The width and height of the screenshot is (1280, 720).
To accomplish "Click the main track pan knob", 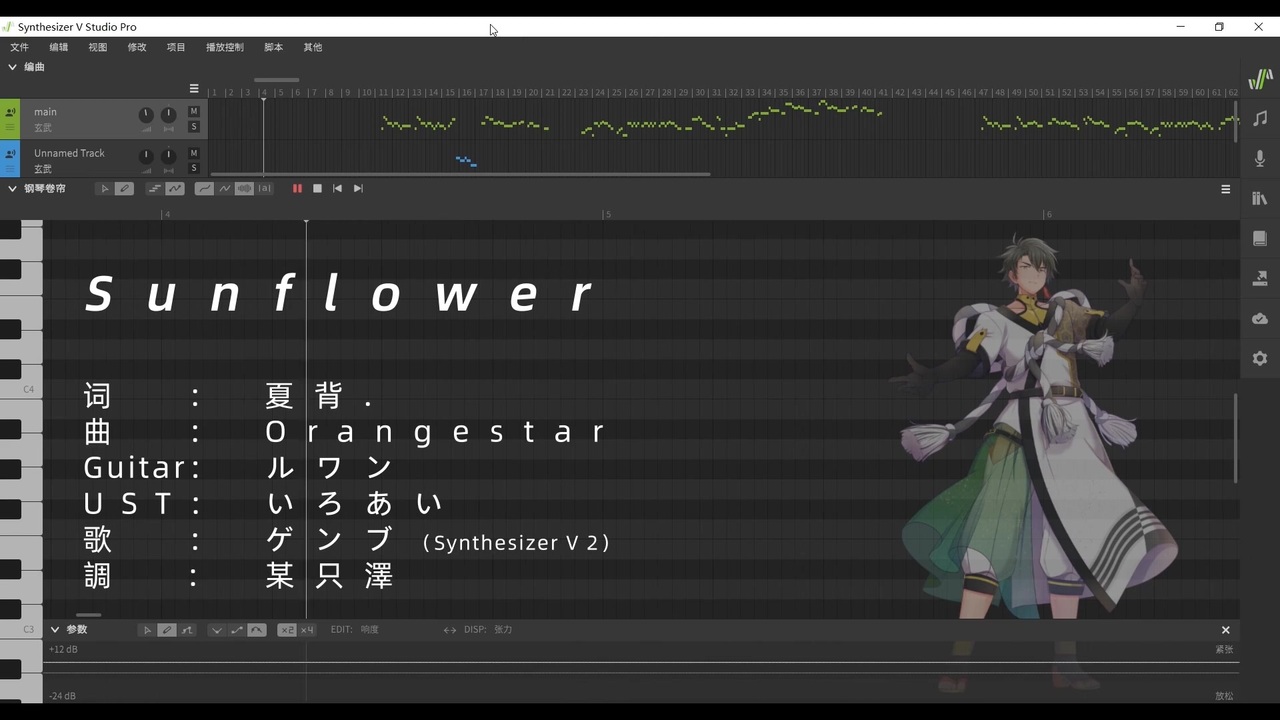I will pyautogui.click(x=168, y=115).
